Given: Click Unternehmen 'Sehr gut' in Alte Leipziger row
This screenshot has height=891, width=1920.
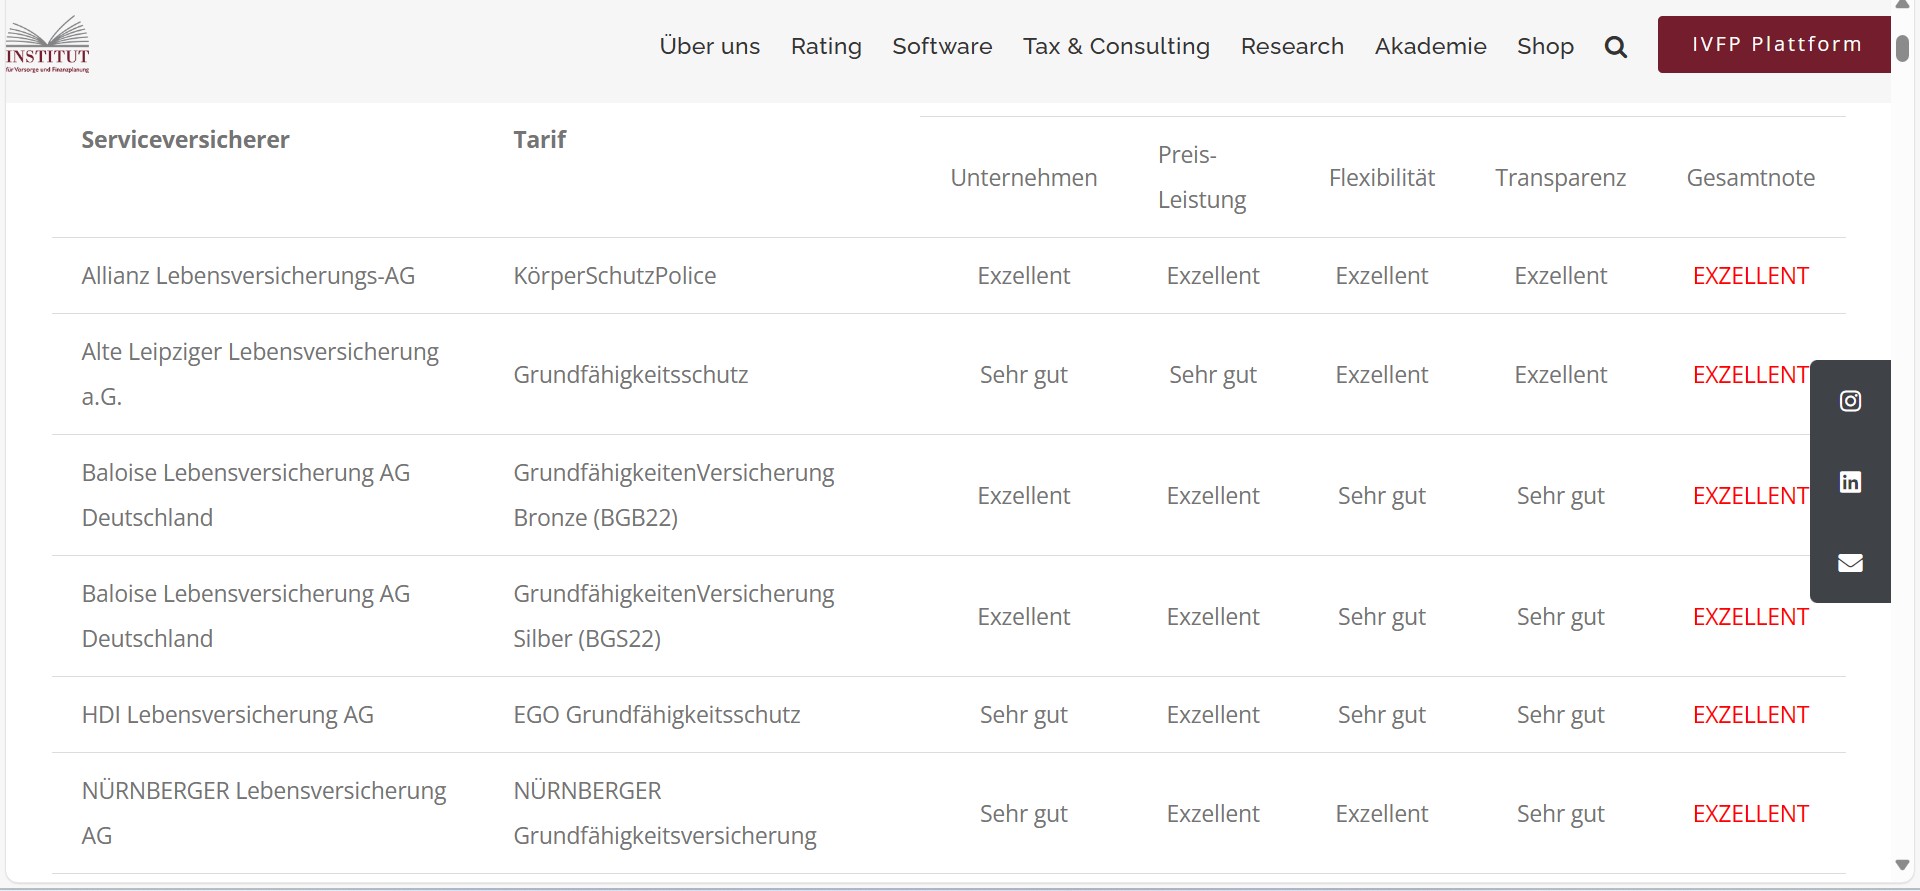Looking at the screenshot, I should 1023,374.
